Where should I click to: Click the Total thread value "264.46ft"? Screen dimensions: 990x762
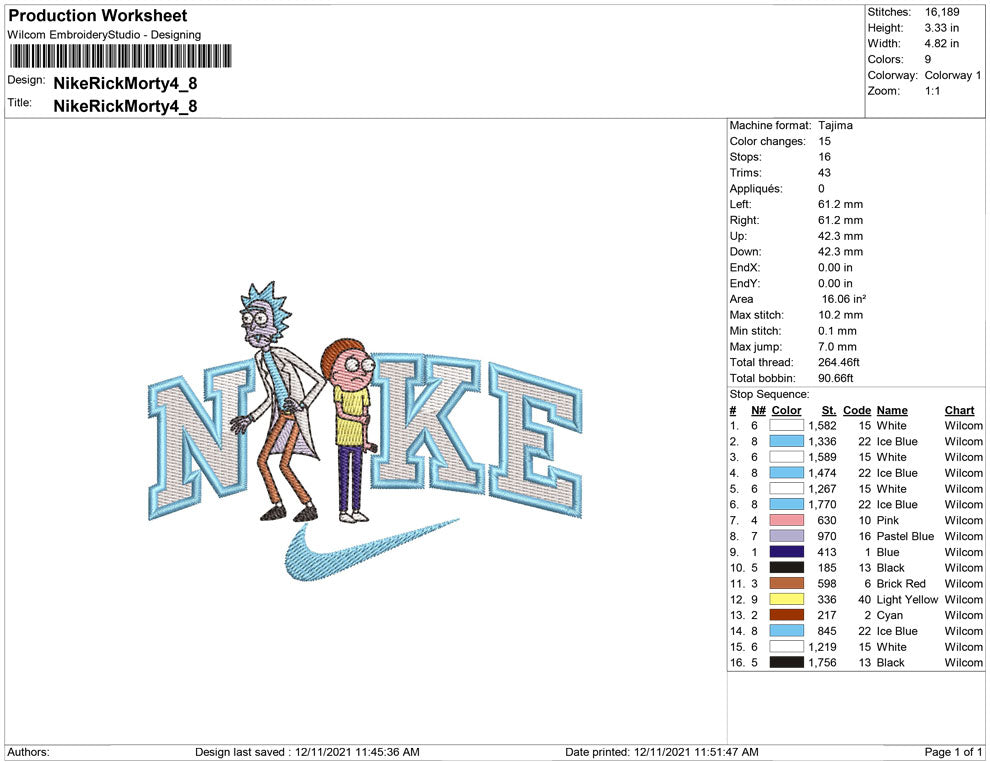point(838,362)
